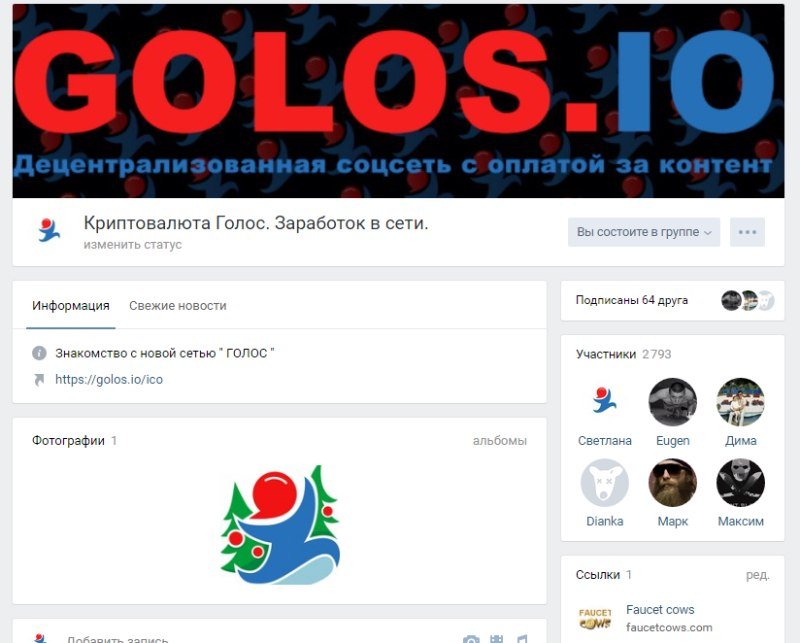Open Светлана's member avatar

pyautogui.click(x=605, y=402)
